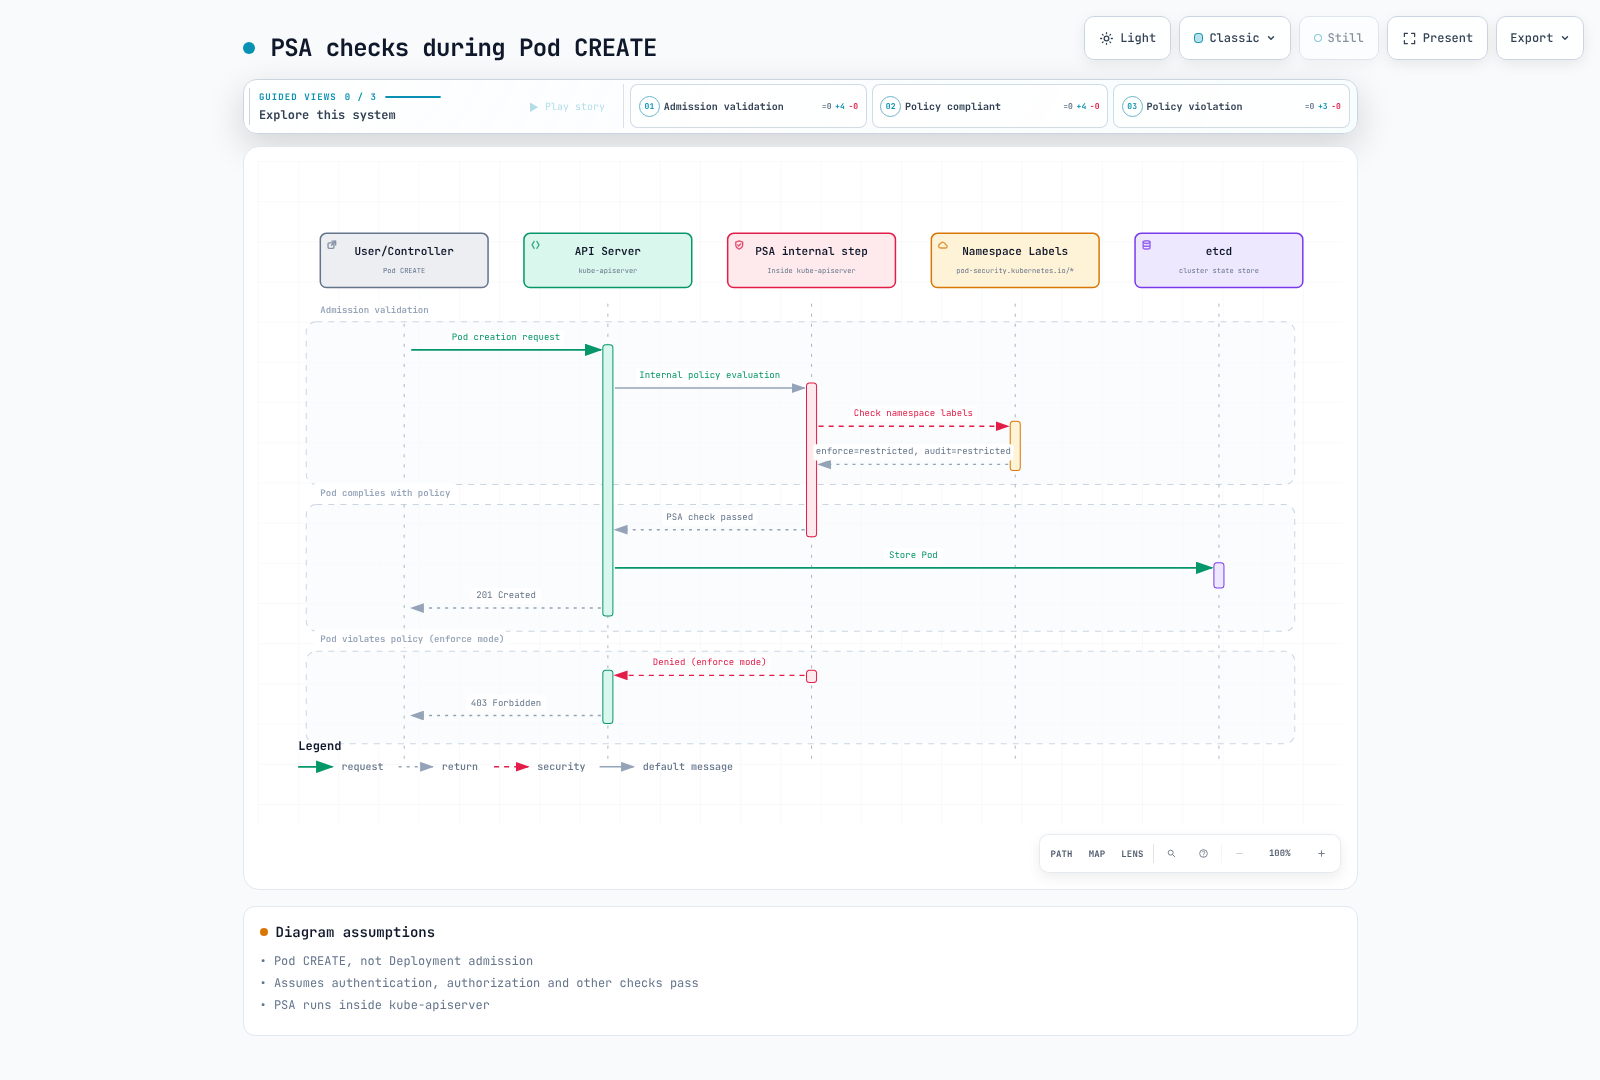
Task: Zoom in with the plus button
Action: coord(1321,854)
